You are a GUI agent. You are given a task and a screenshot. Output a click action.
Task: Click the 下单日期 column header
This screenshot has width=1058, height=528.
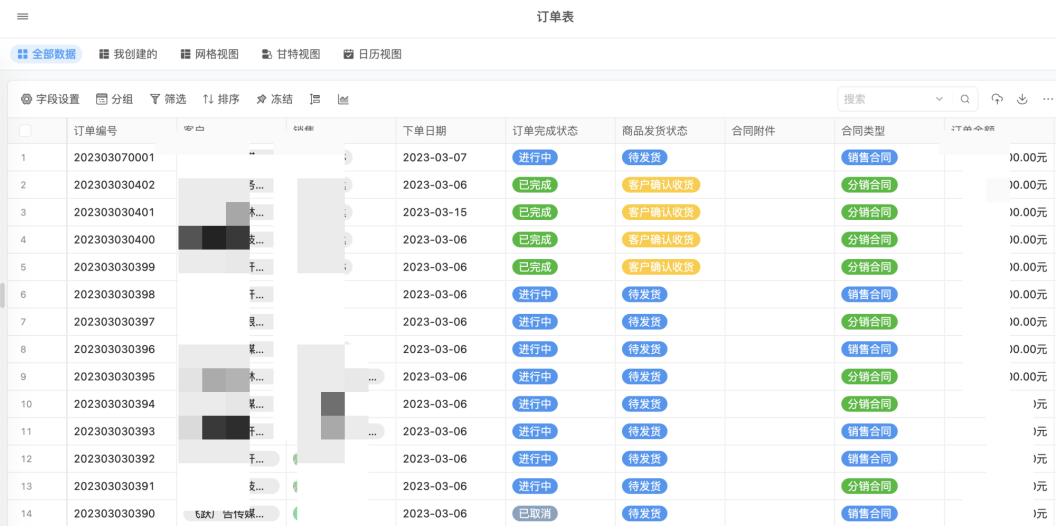(425, 131)
